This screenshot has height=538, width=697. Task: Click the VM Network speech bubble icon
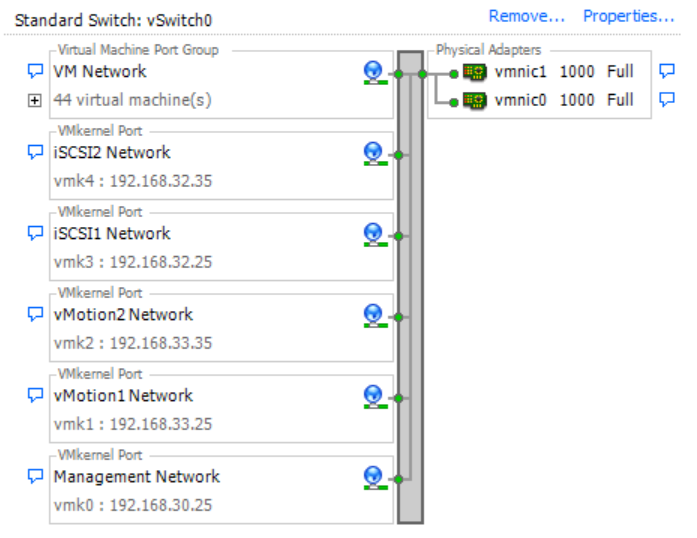[35, 71]
